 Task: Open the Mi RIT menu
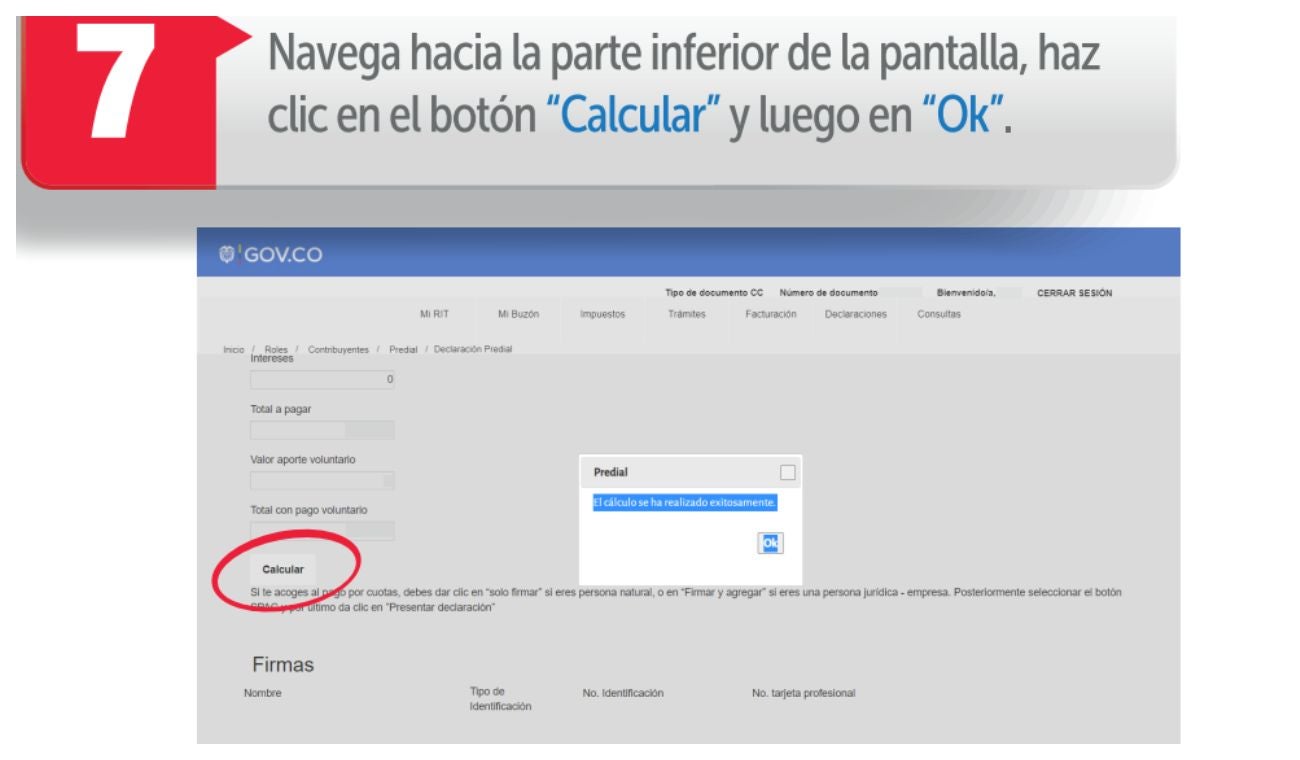[x=434, y=314]
